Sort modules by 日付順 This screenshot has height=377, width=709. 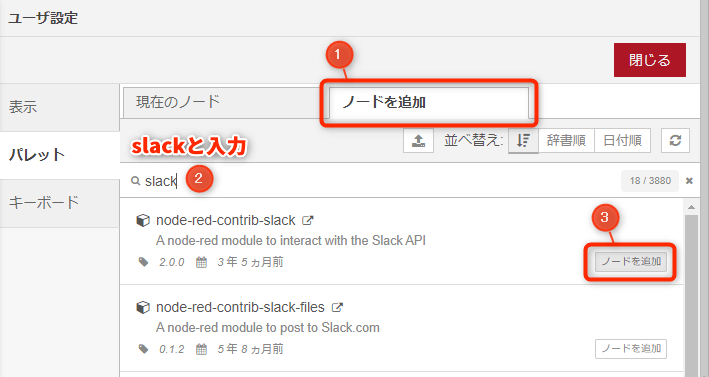(x=622, y=141)
